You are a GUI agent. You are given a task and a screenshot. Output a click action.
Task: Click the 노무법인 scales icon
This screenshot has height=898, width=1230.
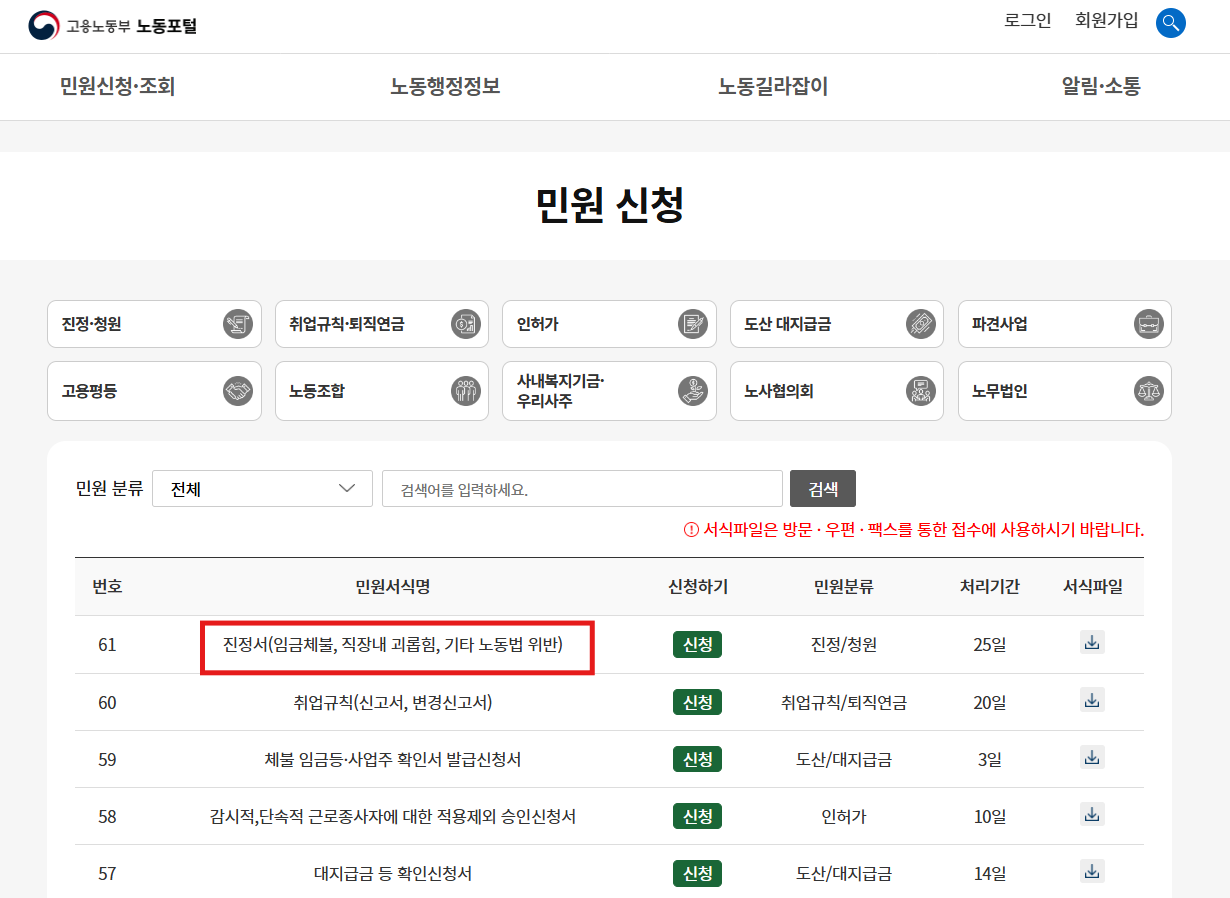click(1150, 391)
